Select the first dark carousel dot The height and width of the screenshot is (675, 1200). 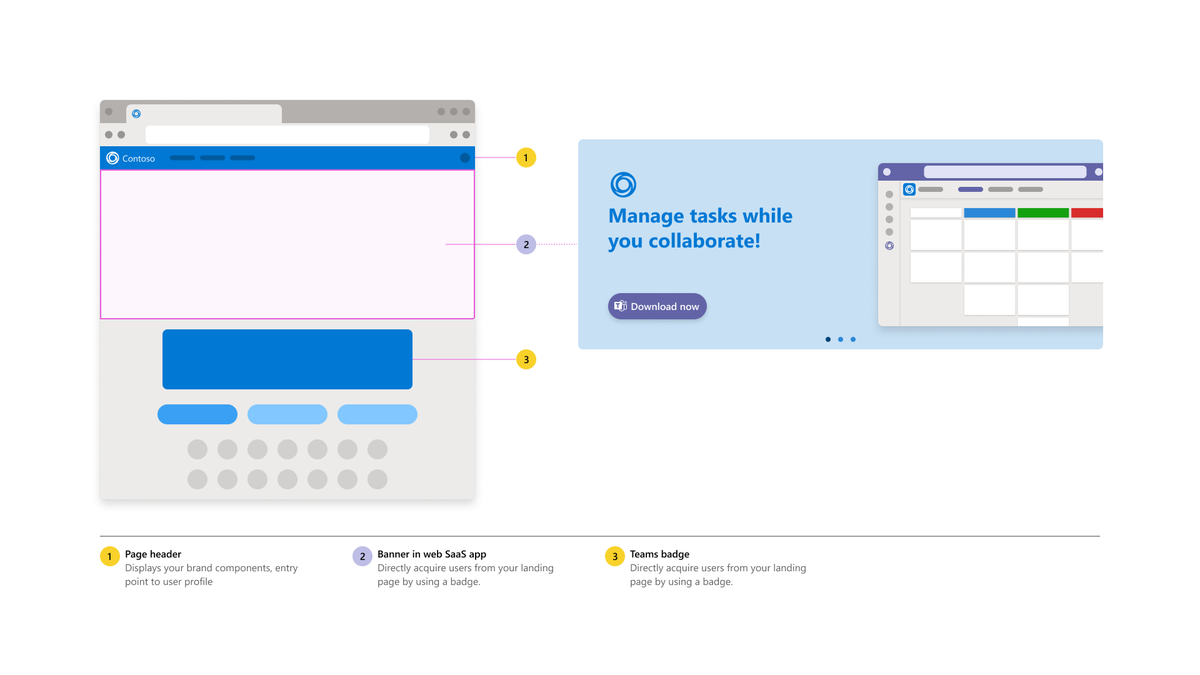point(828,339)
